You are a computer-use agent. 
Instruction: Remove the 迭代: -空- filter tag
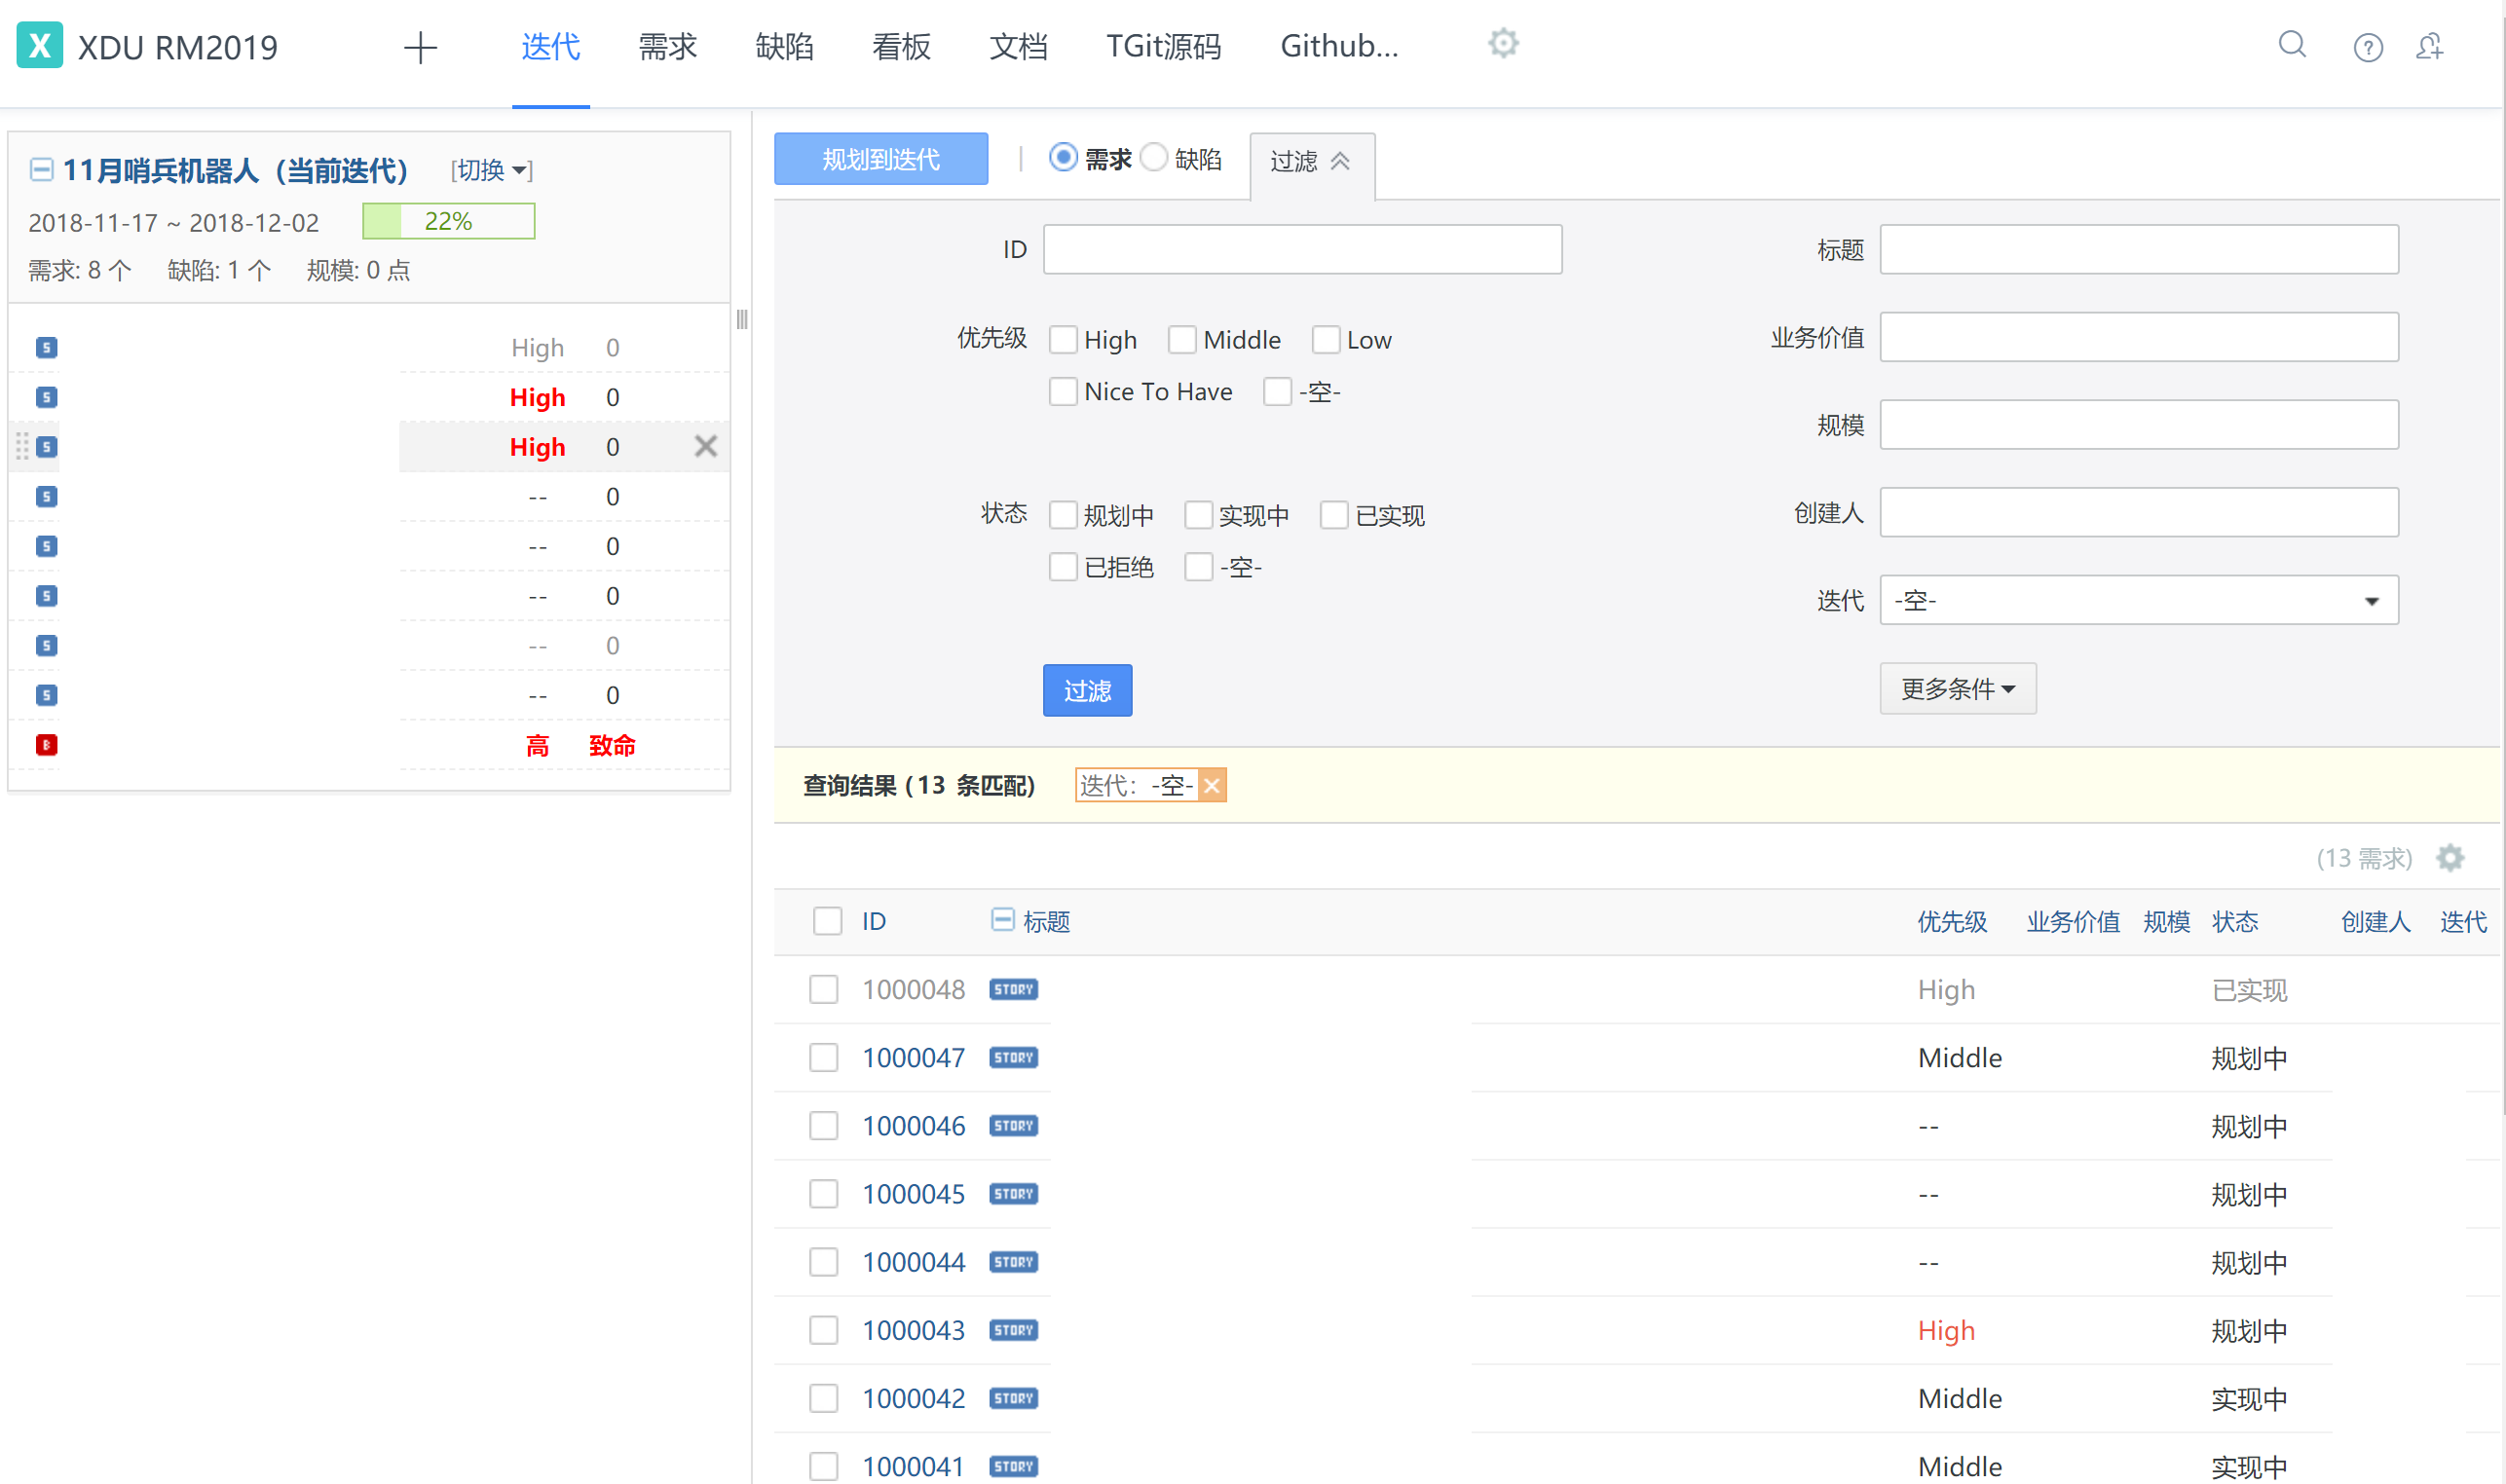1211,785
